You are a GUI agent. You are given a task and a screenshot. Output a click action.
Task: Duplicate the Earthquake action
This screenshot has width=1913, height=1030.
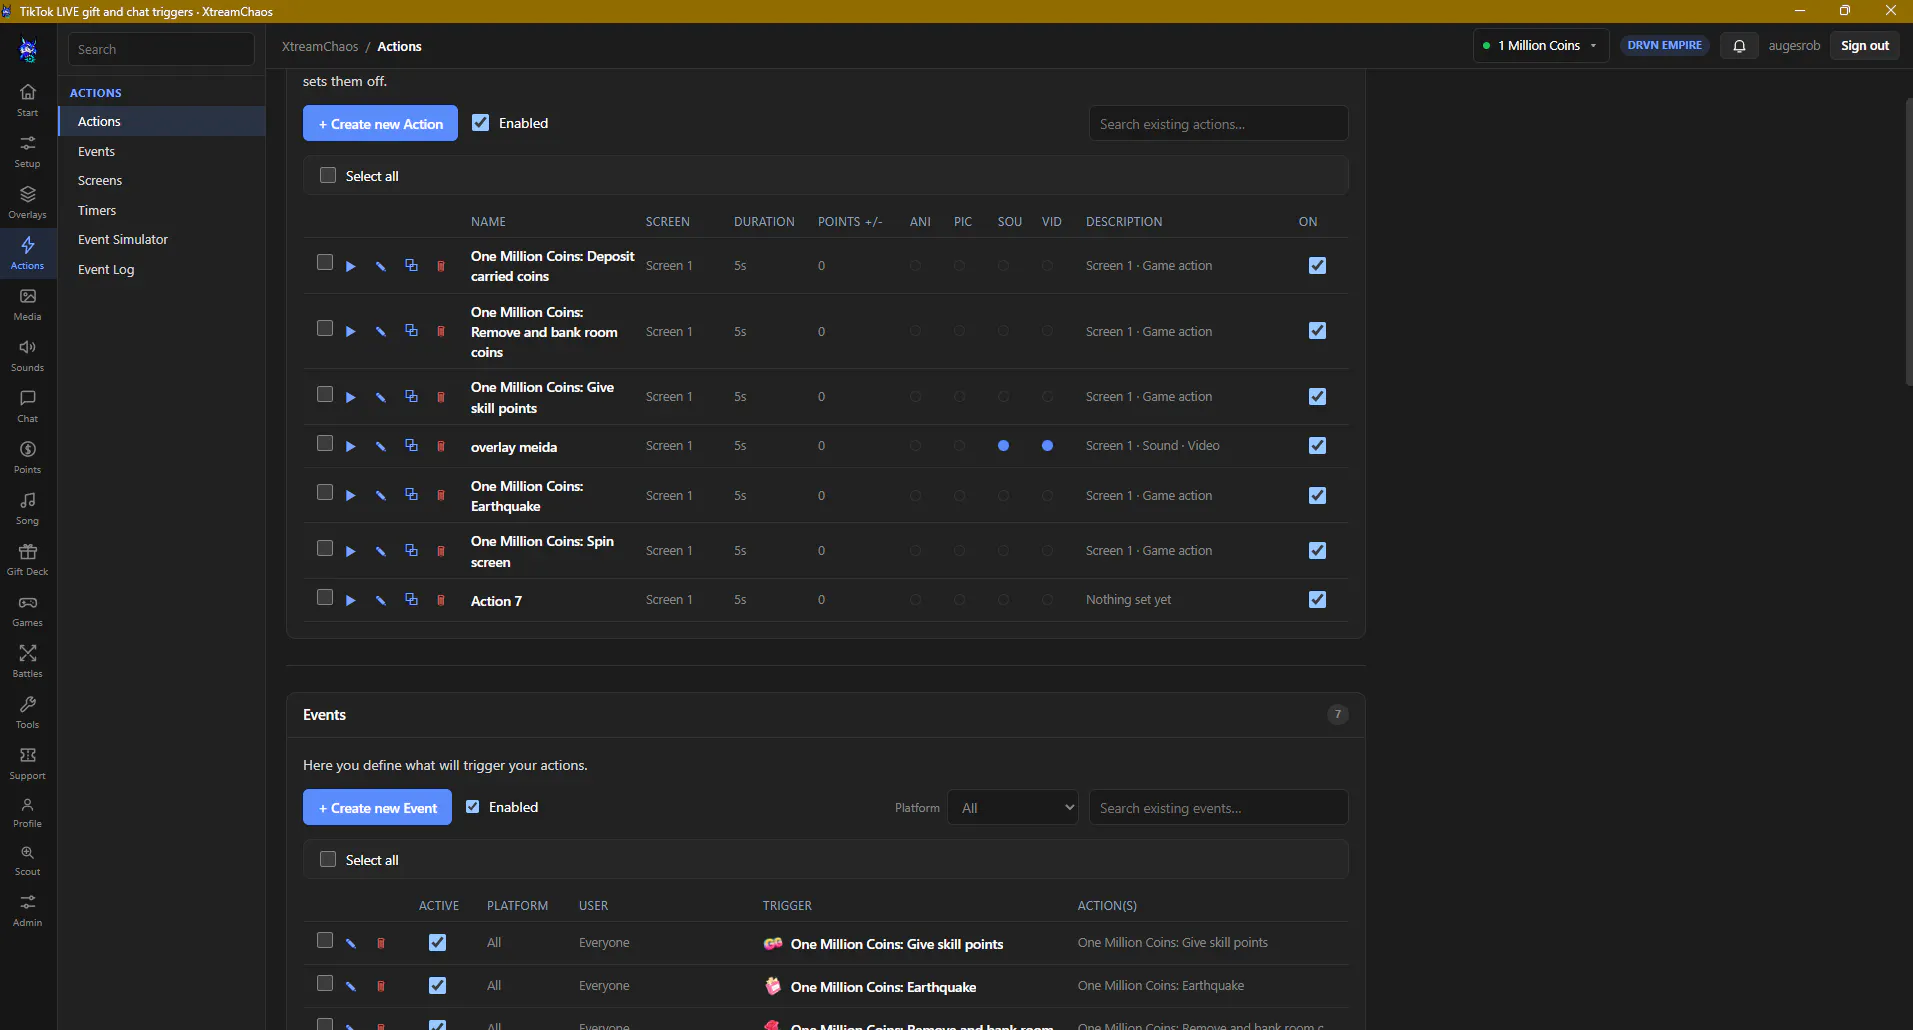[x=411, y=495]
